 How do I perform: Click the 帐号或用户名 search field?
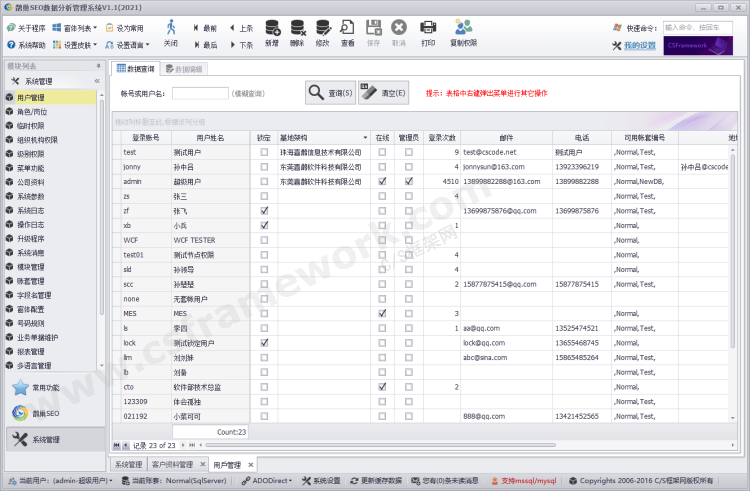click(x=200, y=93)
